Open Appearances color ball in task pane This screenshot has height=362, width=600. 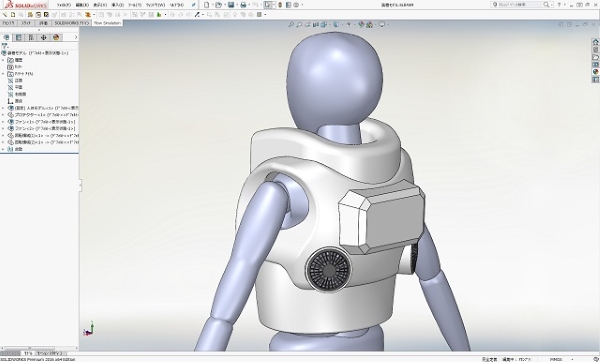595,72
